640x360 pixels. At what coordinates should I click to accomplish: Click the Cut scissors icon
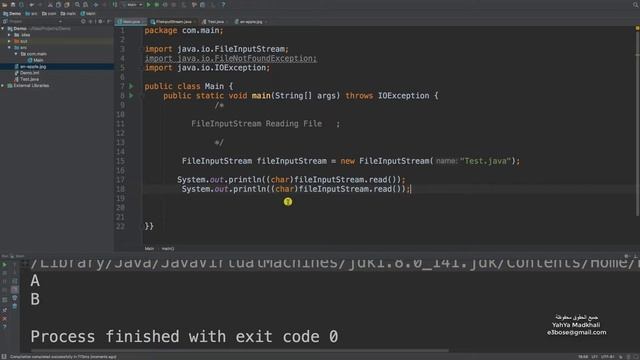coord(50,4)
